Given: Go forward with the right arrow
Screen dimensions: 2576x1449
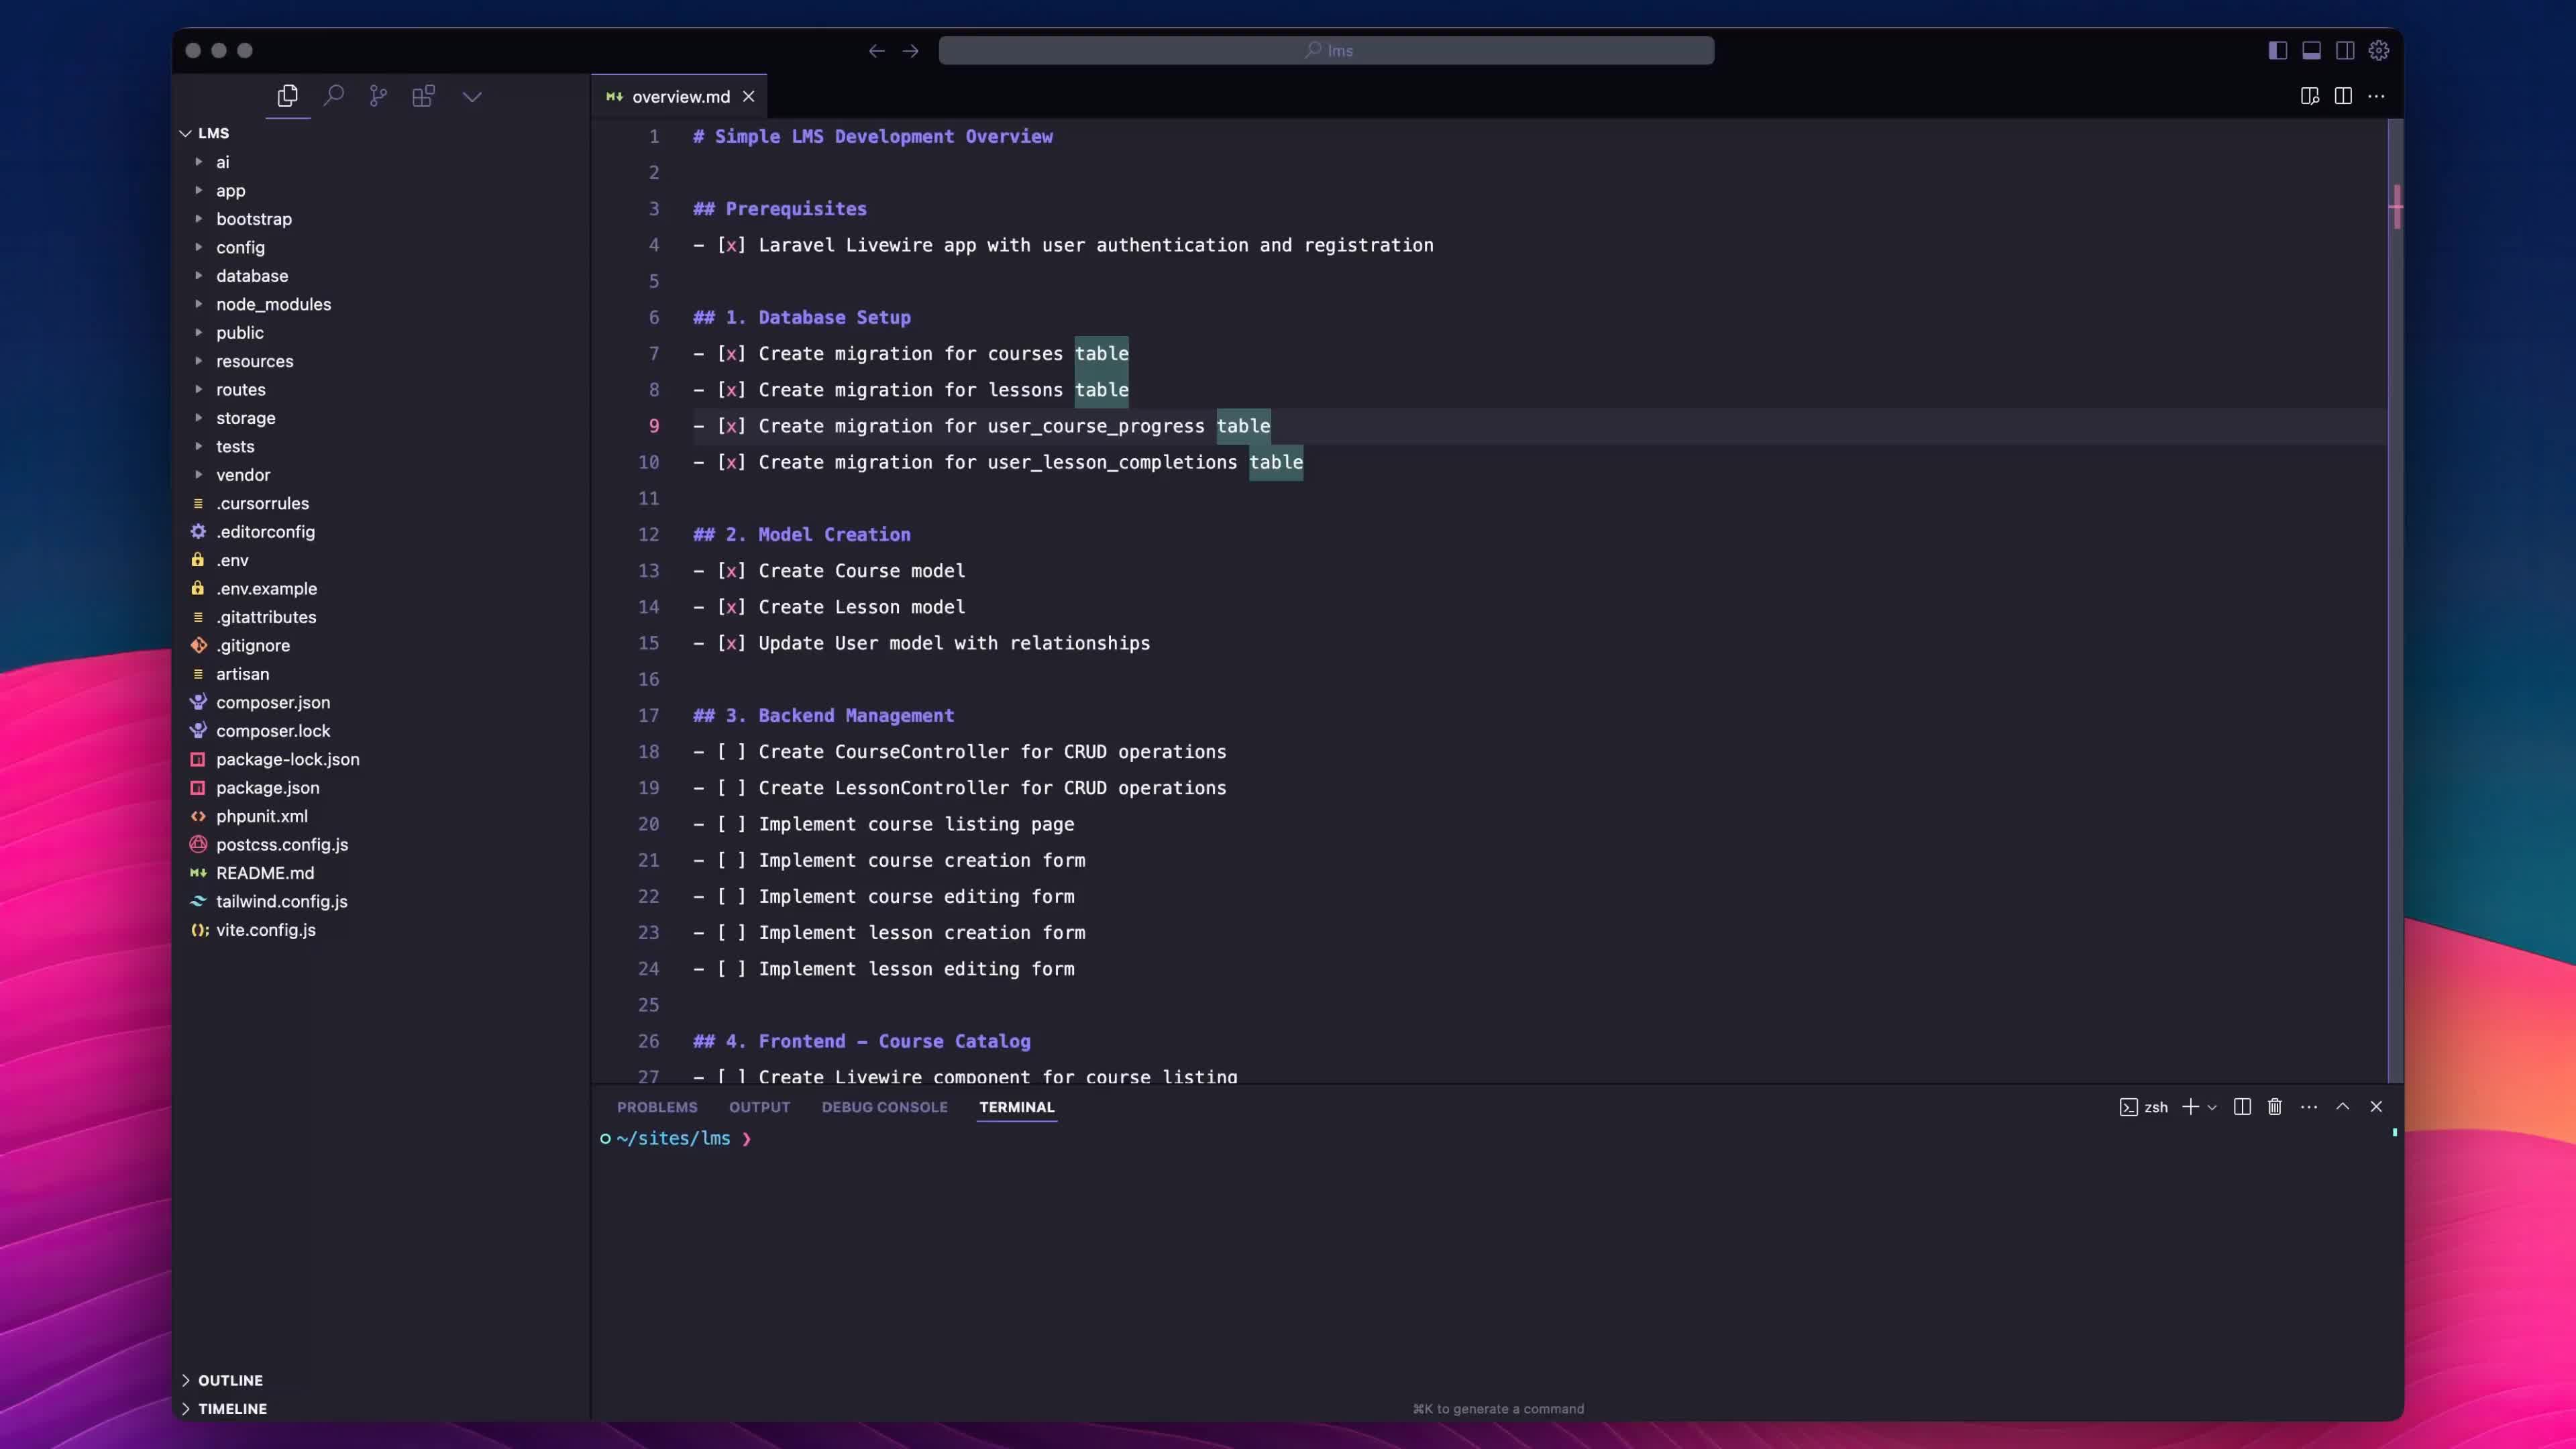Looking at the screenshot, I should [x=911, y=51].
